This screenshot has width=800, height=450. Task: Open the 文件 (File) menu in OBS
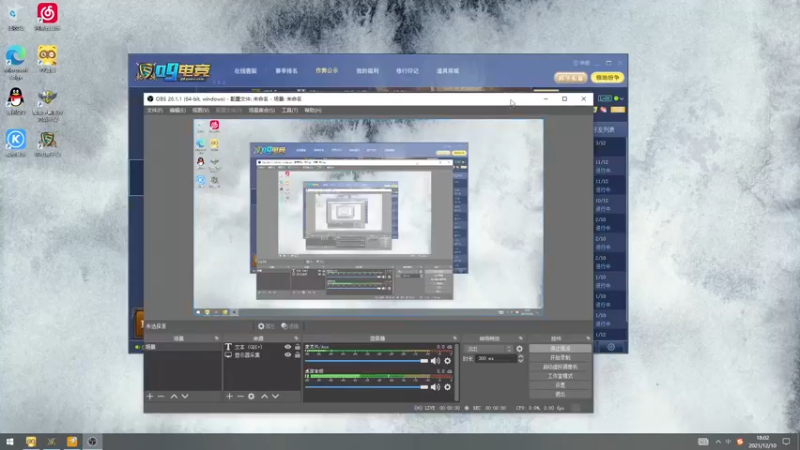click(155, 110)
